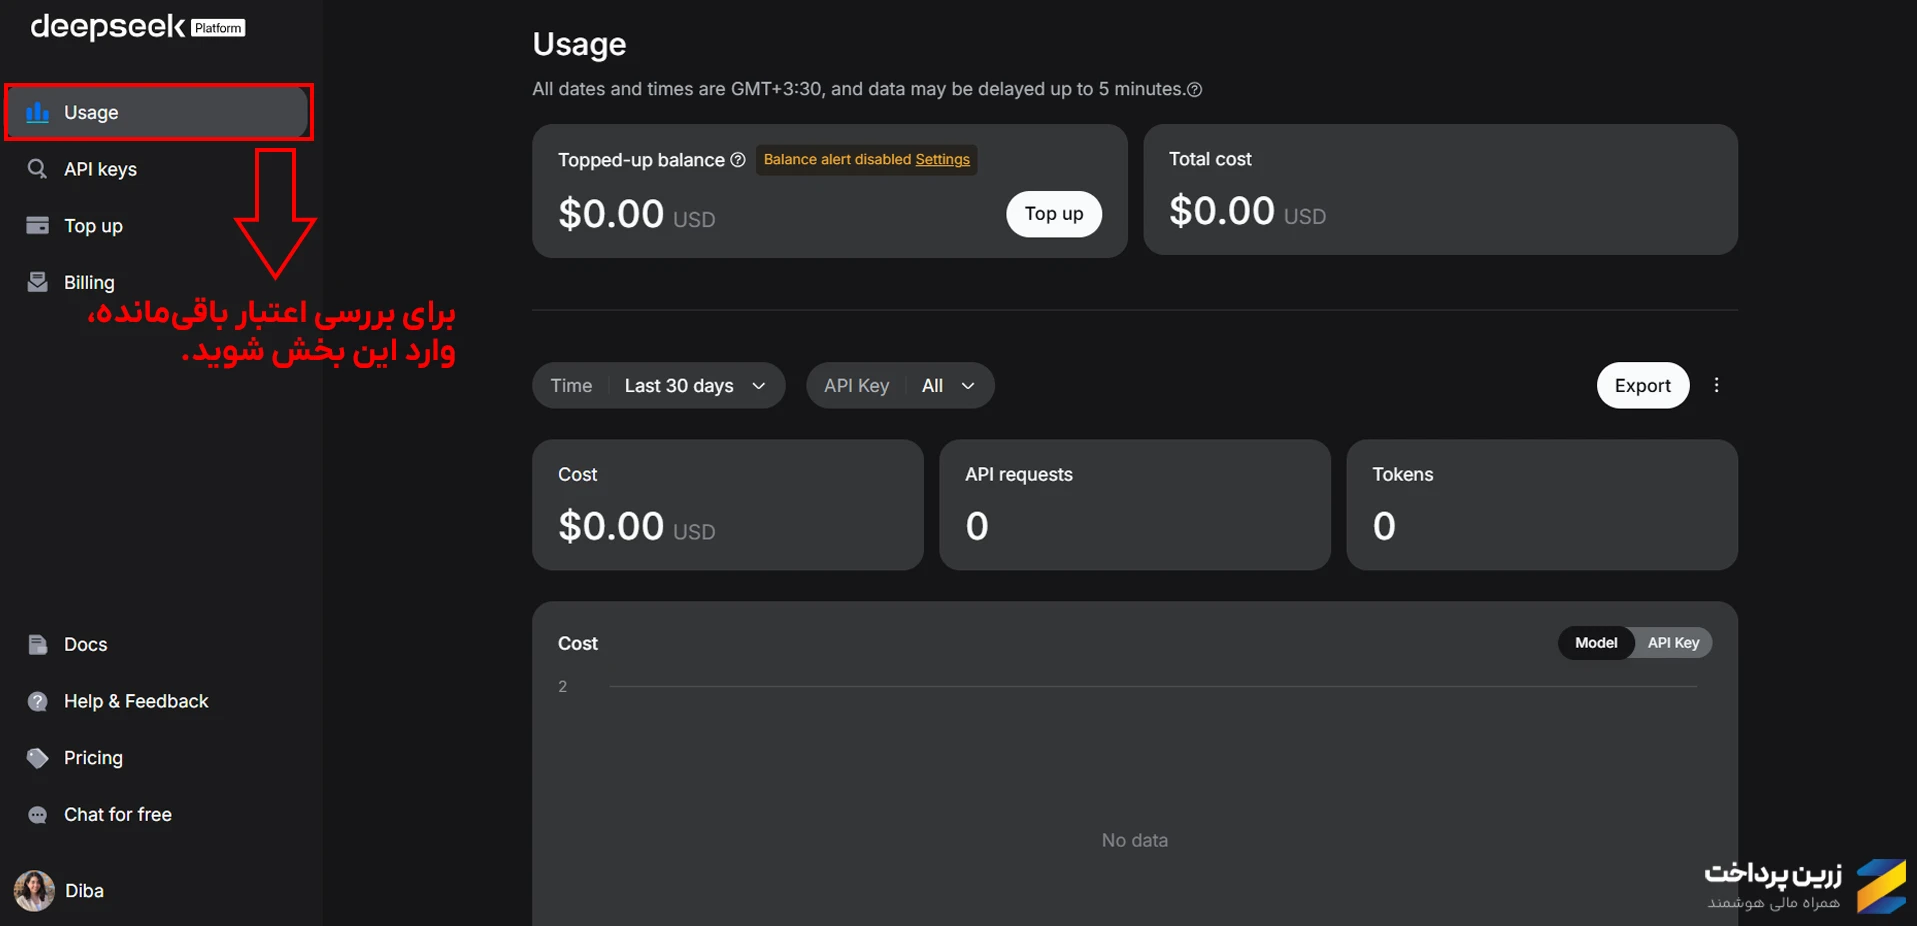This screenshot has width=1917, height=926.
Task: Expand the API Key All dropdown
Action: (x=900, y=385)
